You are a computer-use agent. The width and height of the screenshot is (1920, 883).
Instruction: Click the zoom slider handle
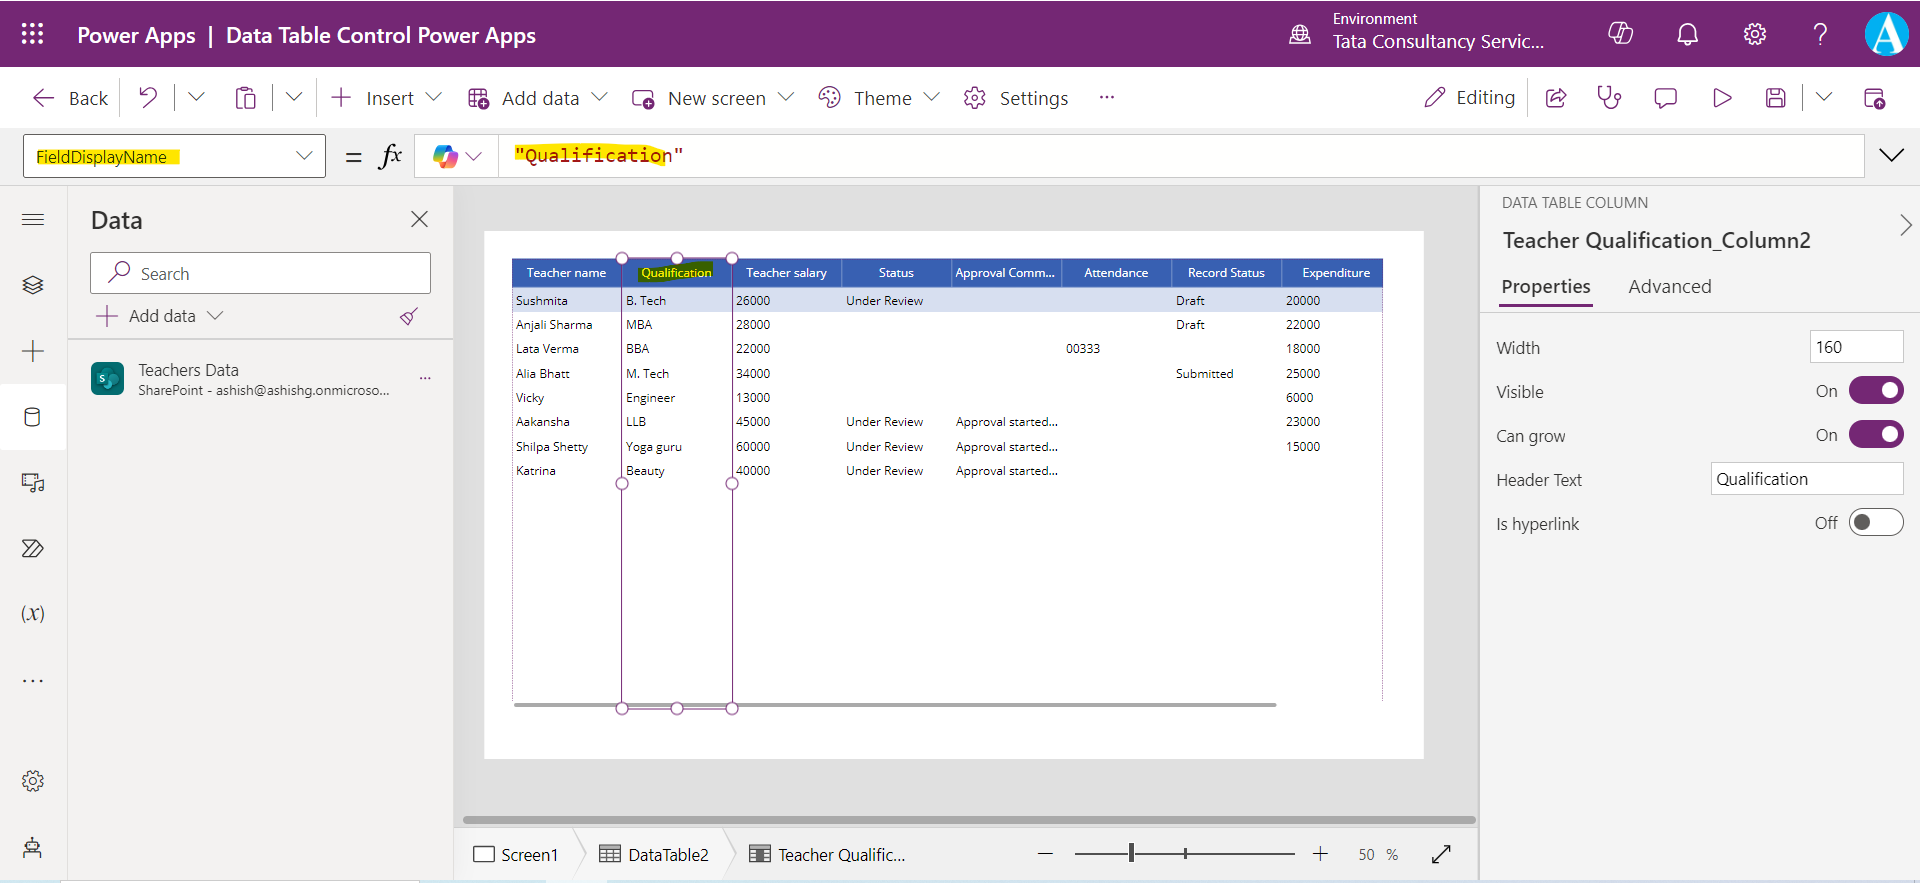tap(1131, 853)
